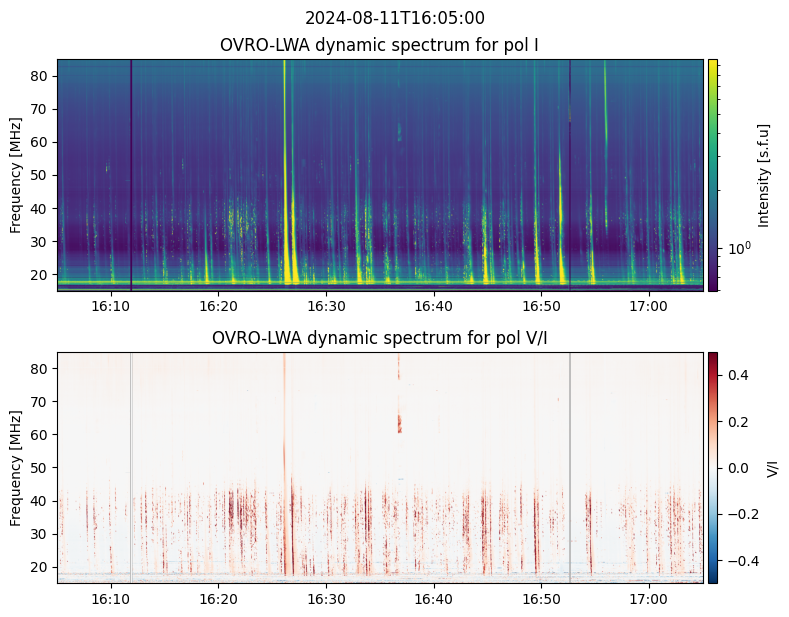The image size is (789, 617).
Task: Click the gray vertical line near 16:53 in V/I plot
Action: click(x=570, y=468)
